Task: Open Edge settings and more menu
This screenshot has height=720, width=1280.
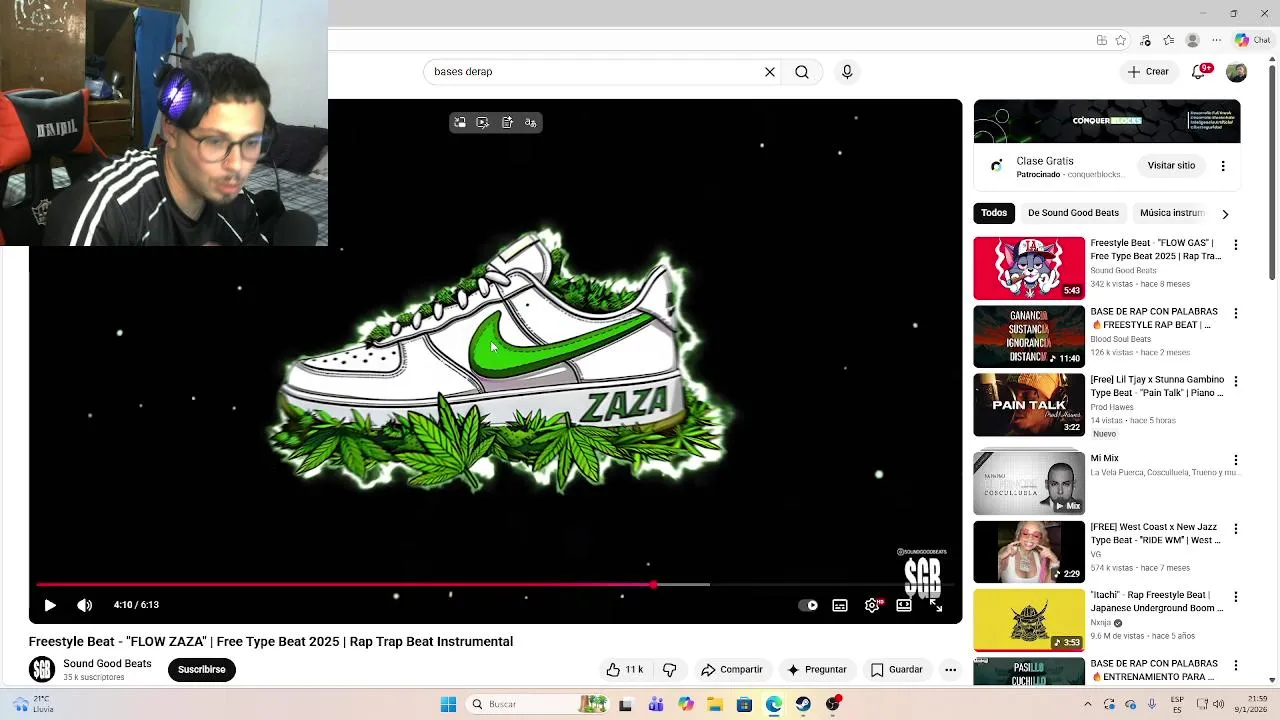Action: pyautogui.click(x=1216, y=41)
